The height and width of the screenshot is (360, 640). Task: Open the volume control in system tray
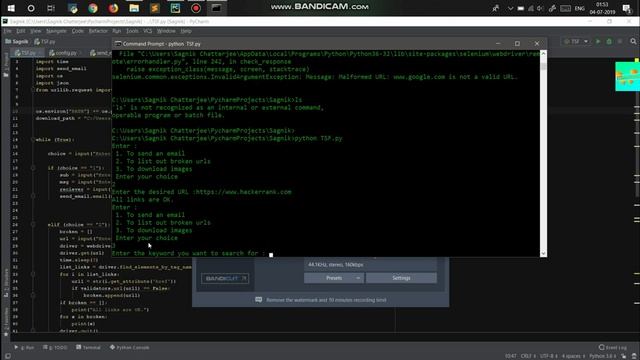coord(541,8)
